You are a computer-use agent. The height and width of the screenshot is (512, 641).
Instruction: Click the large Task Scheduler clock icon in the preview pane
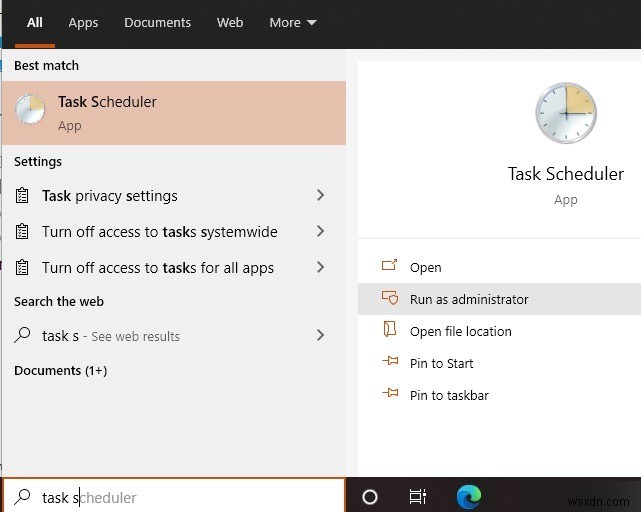tap(566, 113)
